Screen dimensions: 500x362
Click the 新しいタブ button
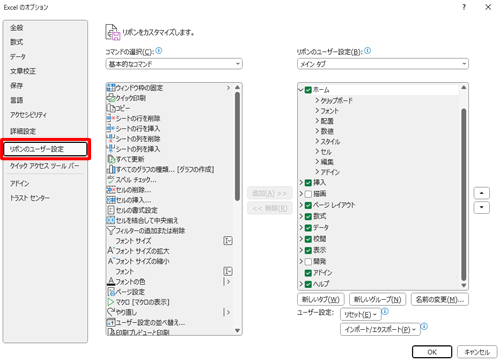point(321,299)
